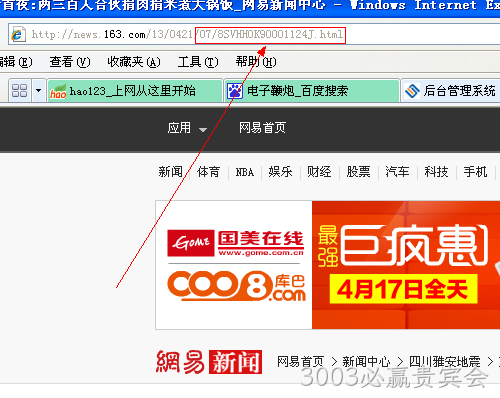Screen dimensions: 500x398
Task: Open the 股票 channel link
Action: 358,172
